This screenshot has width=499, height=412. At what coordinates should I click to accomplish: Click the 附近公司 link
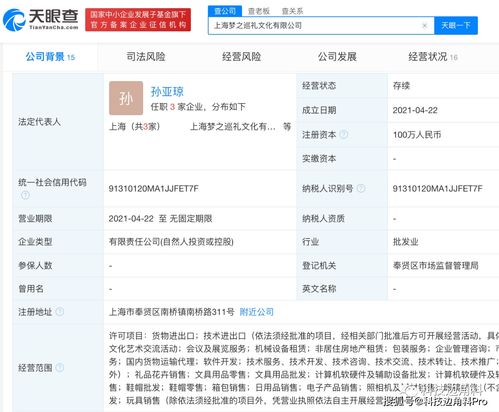pyautogui.click(x=257, y=312)
